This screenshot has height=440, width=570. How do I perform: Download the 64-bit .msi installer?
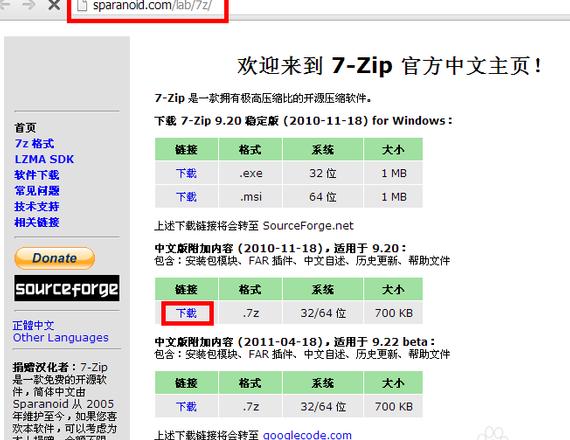pos(186,197)
